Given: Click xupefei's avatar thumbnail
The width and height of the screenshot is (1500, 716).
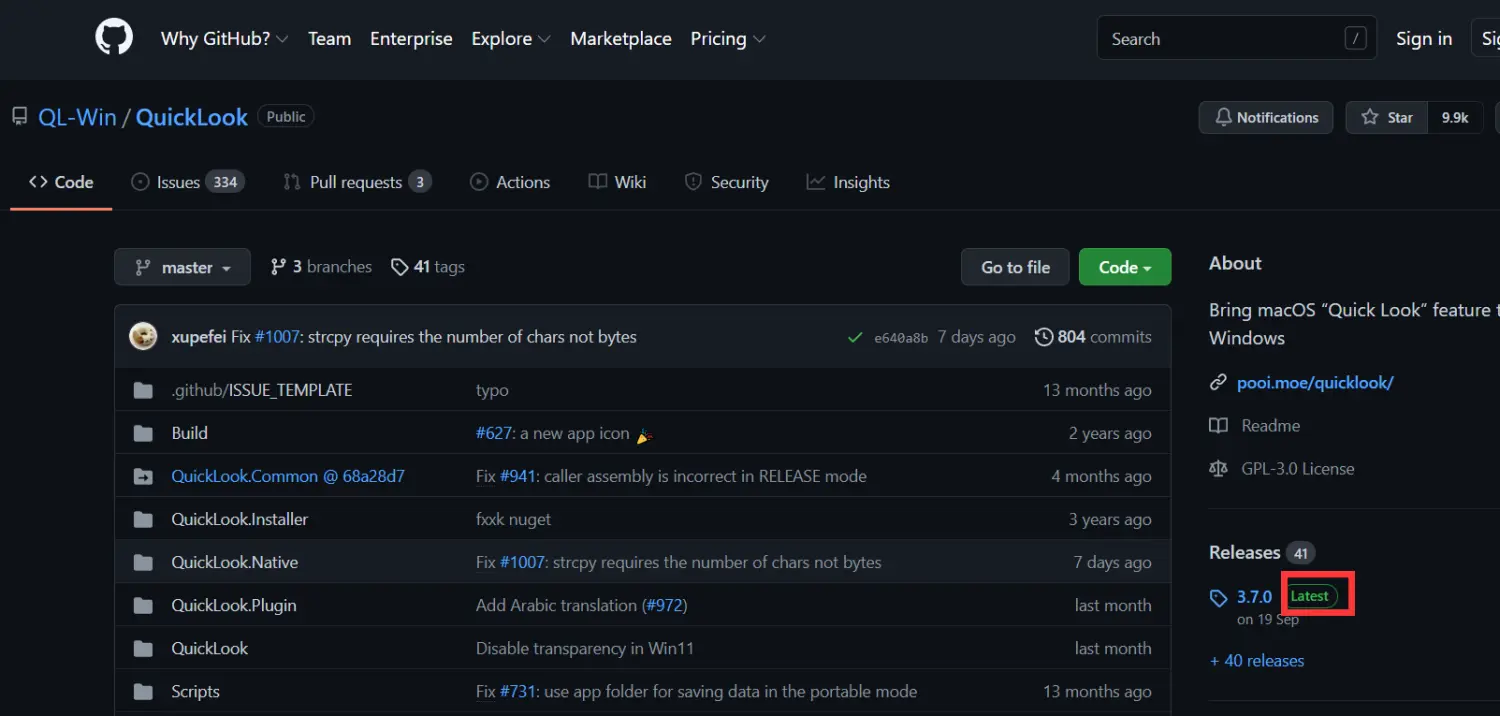Looking at the screenshot, I should [x=143, y=337].
